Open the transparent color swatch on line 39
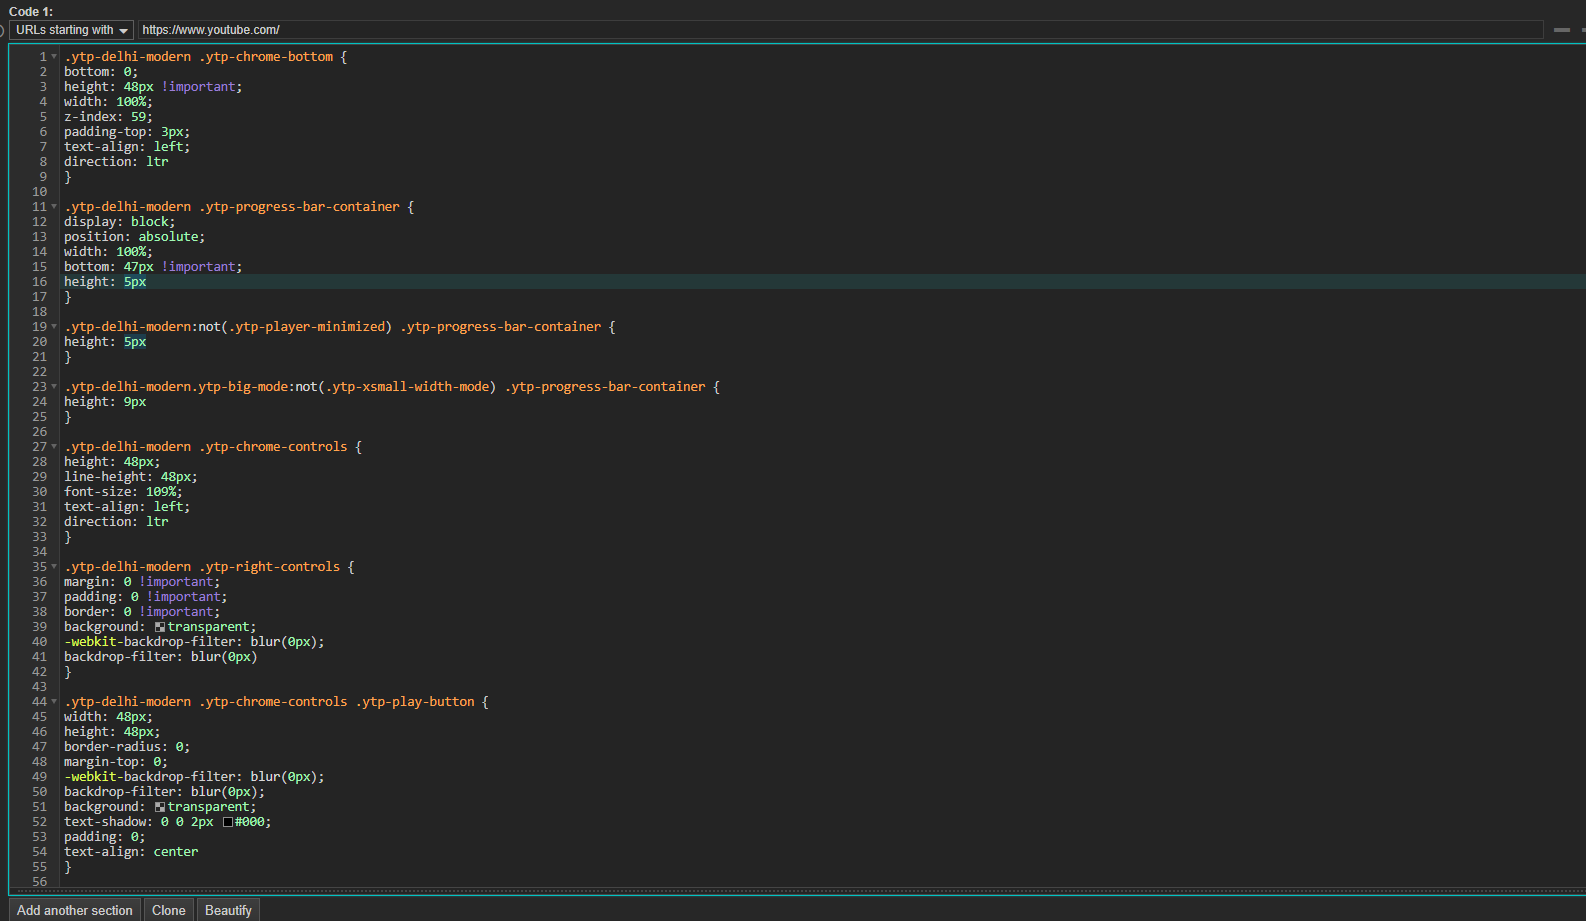This screenshot has width=1586, height=921. tap(160, 627)
